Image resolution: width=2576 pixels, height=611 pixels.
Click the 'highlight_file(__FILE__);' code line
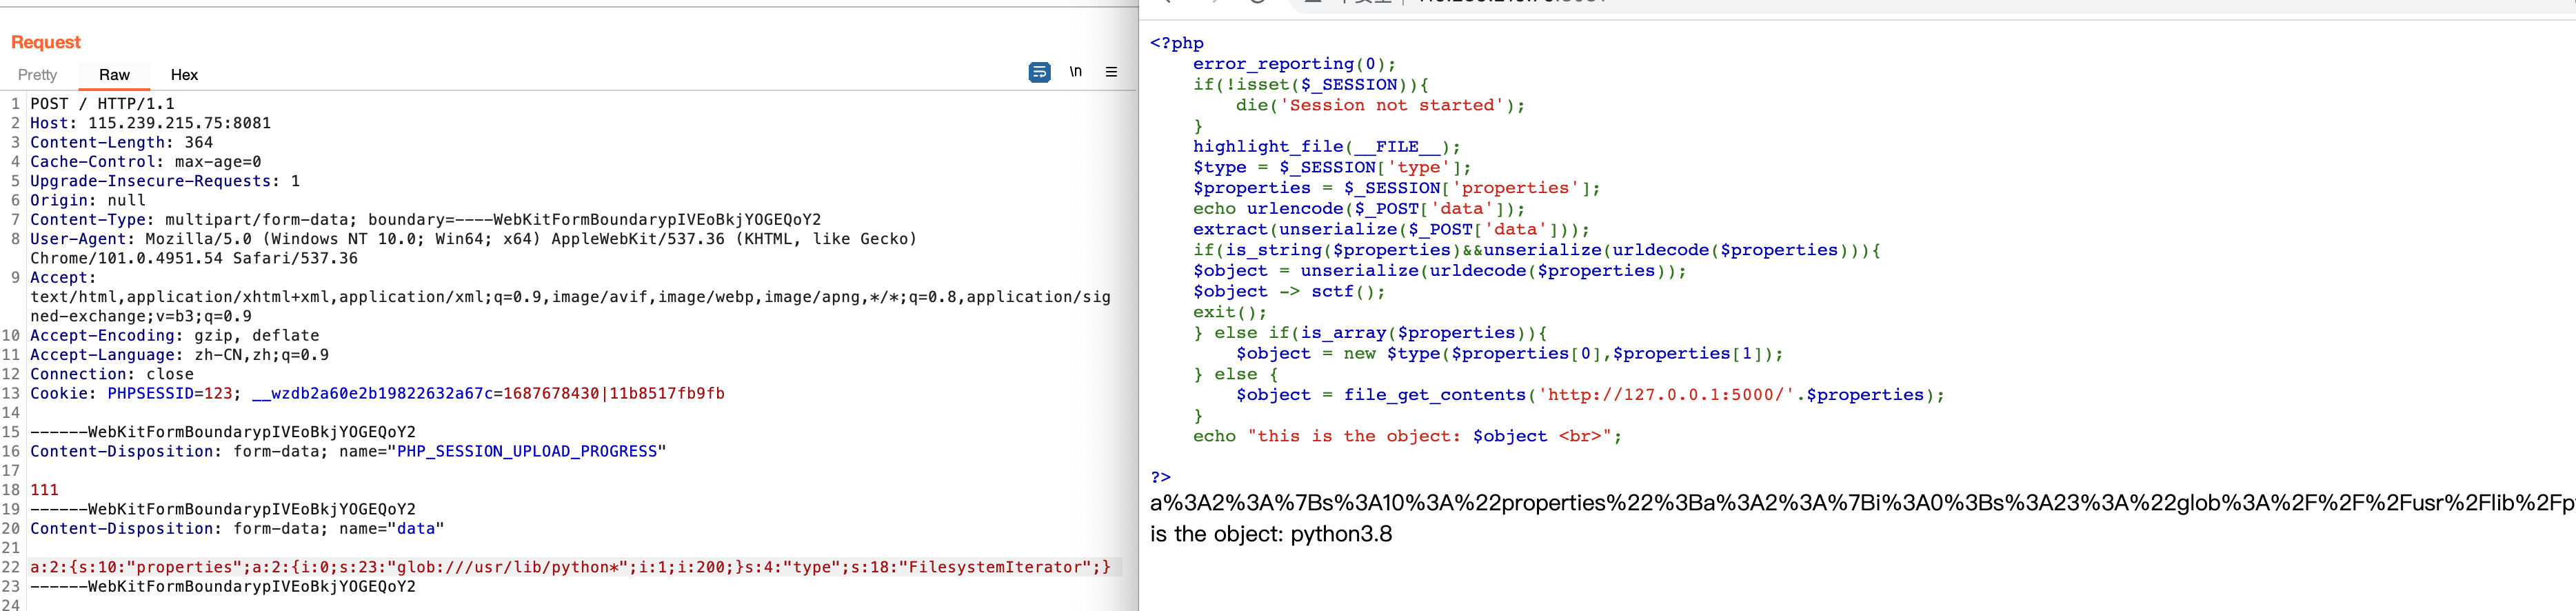(x=1326, y=147)
